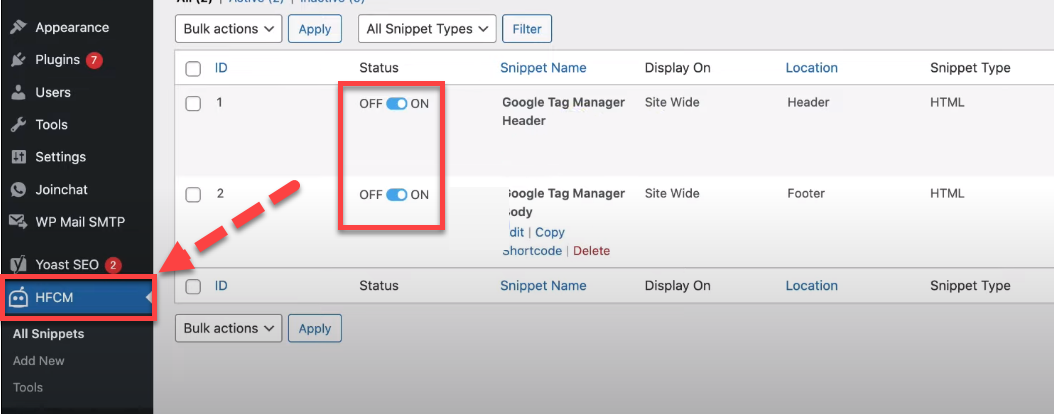Click Edit link for snippet 2

click(514, 233)
